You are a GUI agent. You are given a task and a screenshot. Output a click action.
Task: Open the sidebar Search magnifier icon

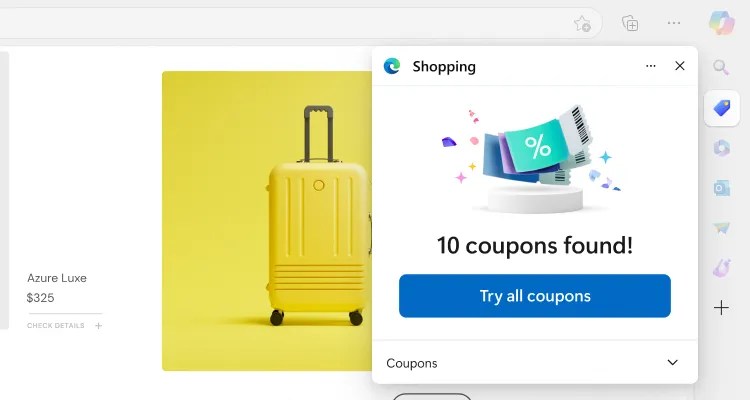[x=721, y=67]
